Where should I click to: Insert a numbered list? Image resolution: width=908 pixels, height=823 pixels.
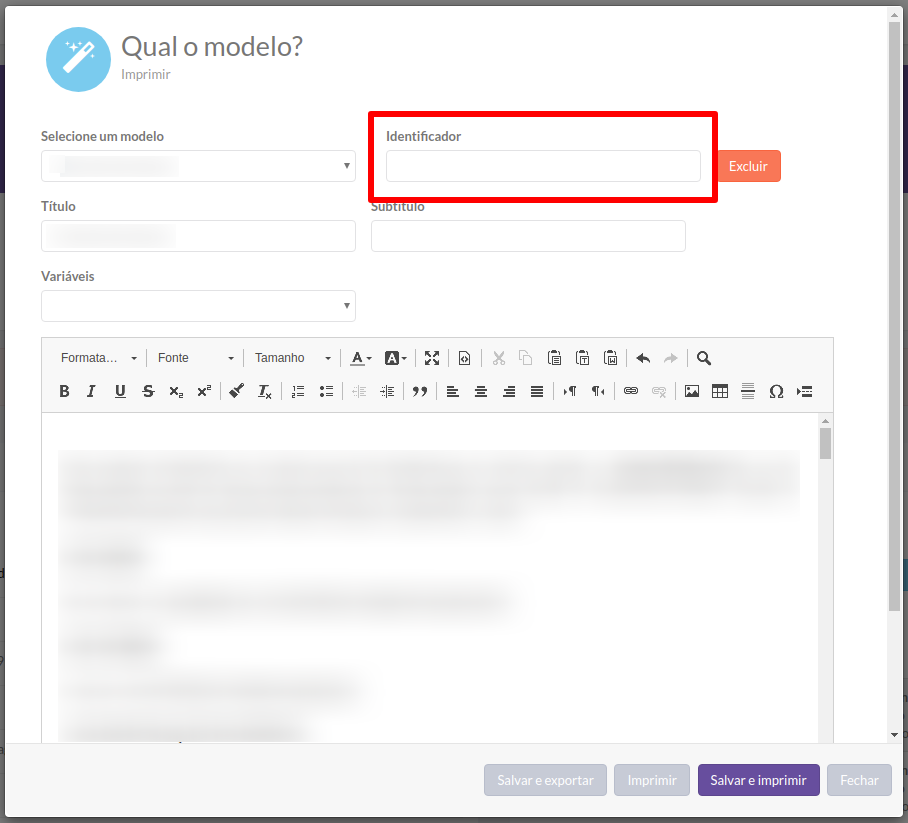point(297,392)
